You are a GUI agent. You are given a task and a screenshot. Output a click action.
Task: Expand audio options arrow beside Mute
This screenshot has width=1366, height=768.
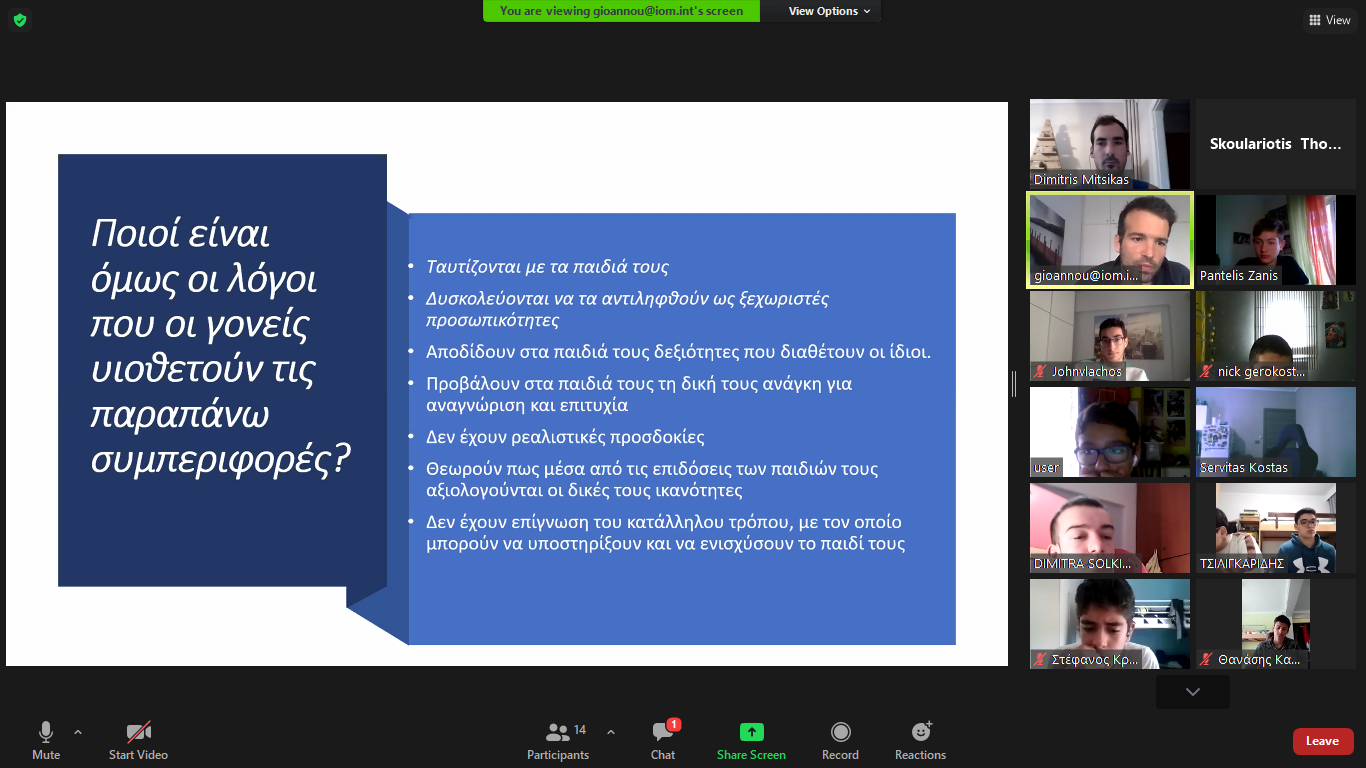pos(78,731)
